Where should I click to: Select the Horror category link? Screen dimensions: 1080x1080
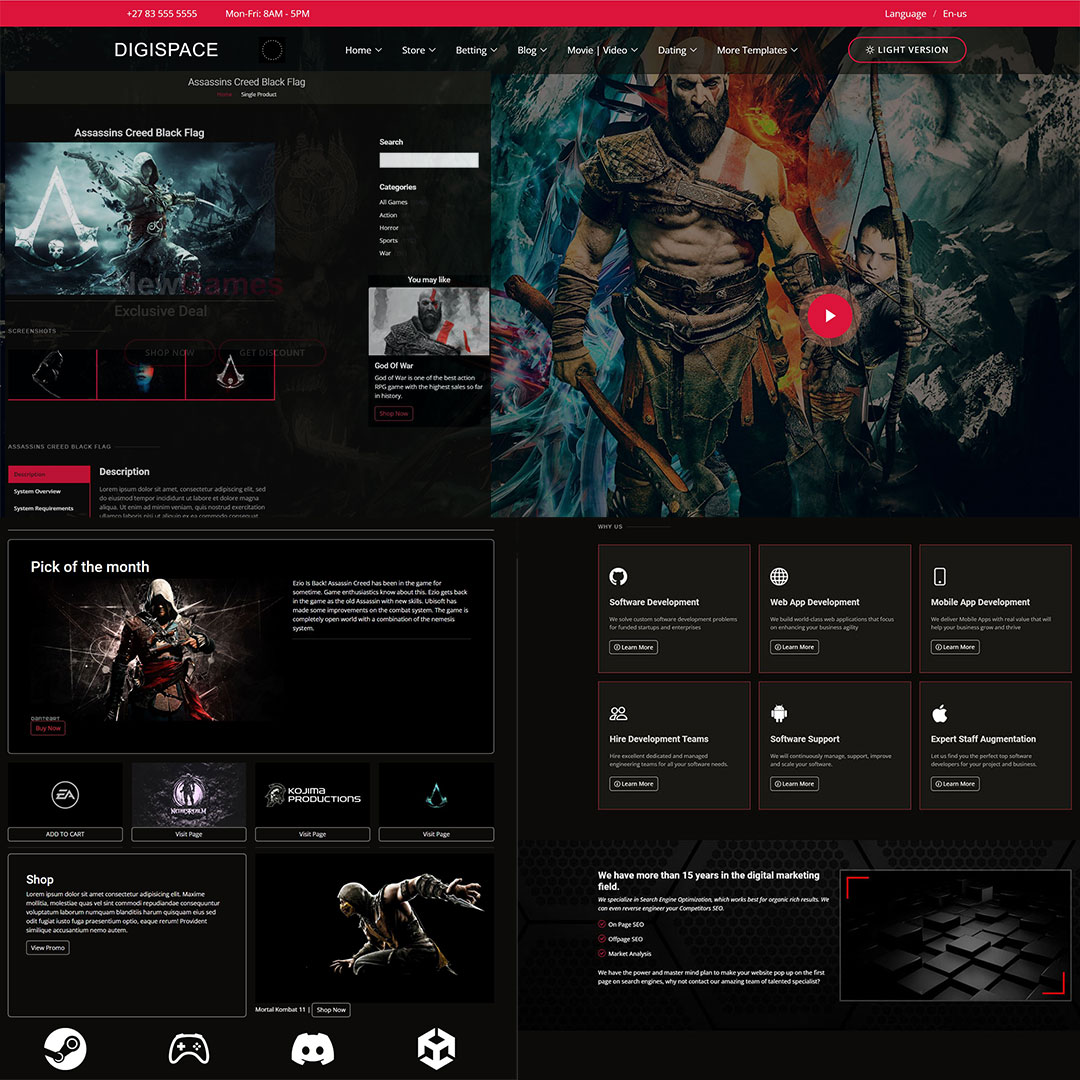click(x=389, y=228)
